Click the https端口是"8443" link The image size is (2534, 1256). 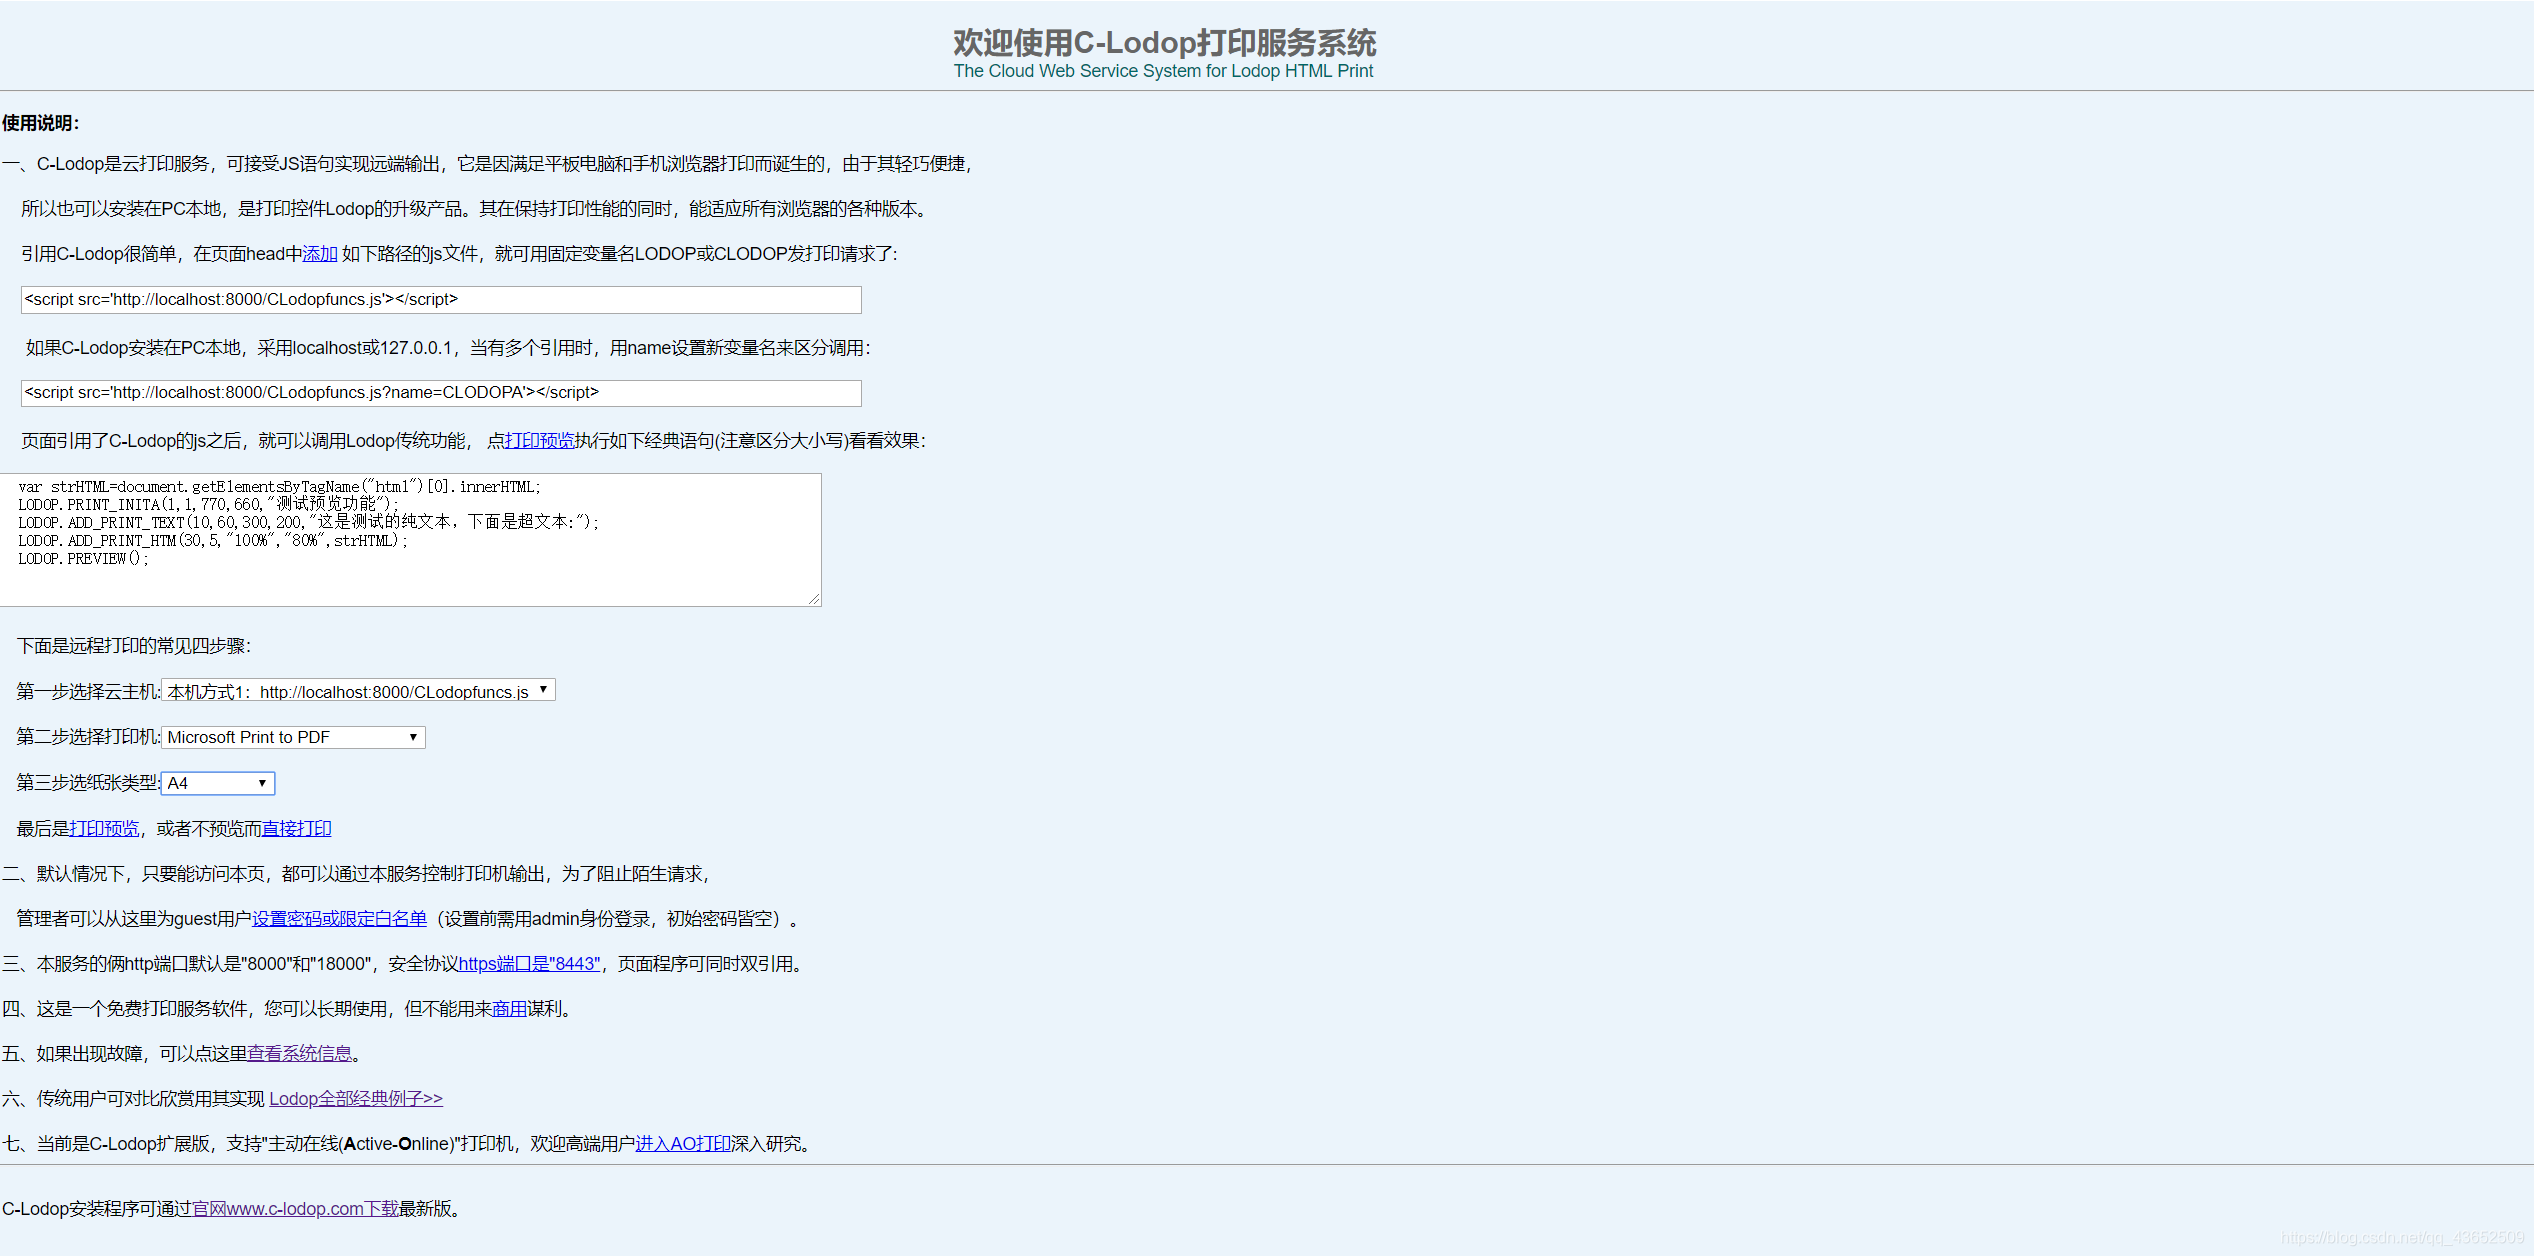tap(531, 963)
